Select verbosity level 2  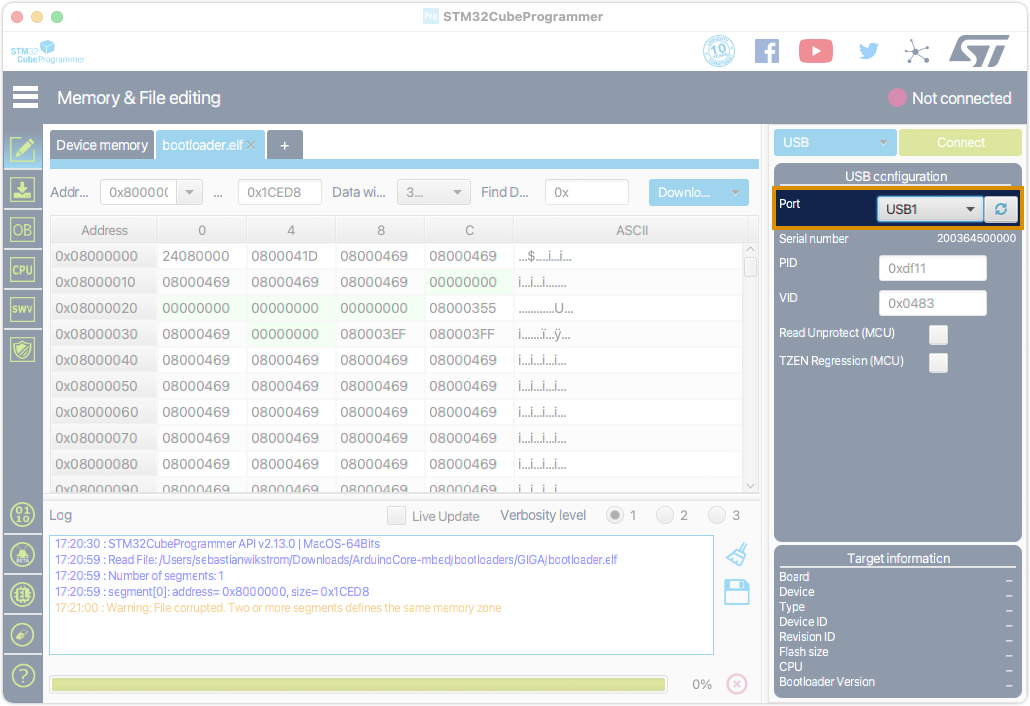665,516
